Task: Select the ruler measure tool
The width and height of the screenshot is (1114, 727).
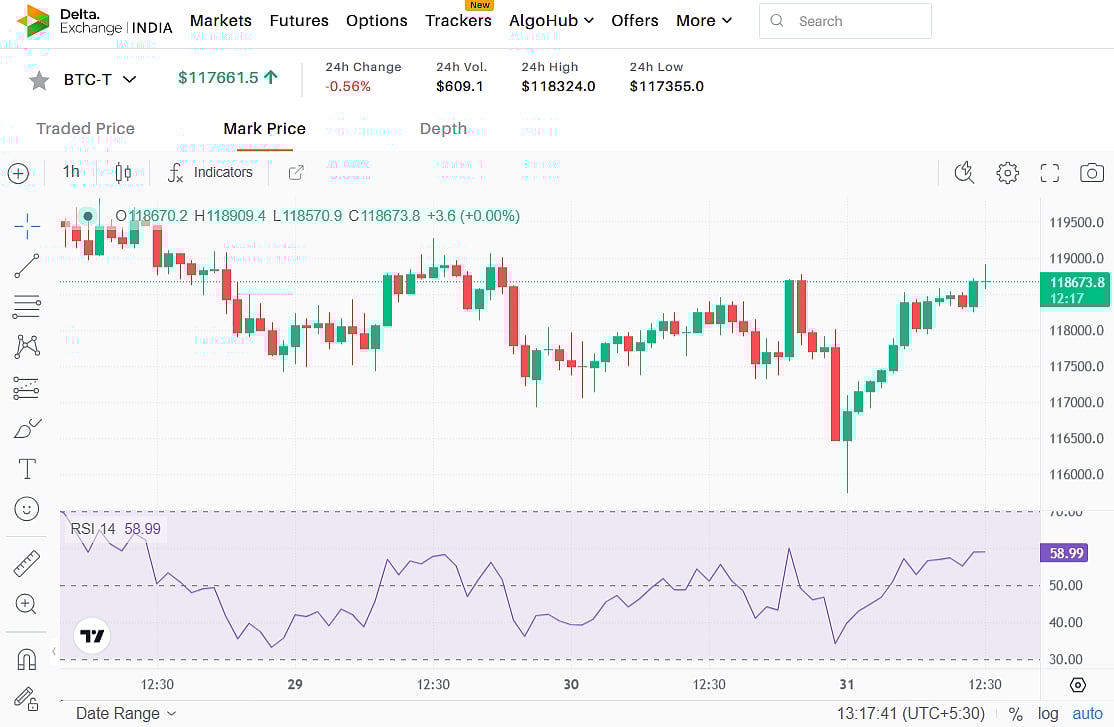Action: [26, 562]
